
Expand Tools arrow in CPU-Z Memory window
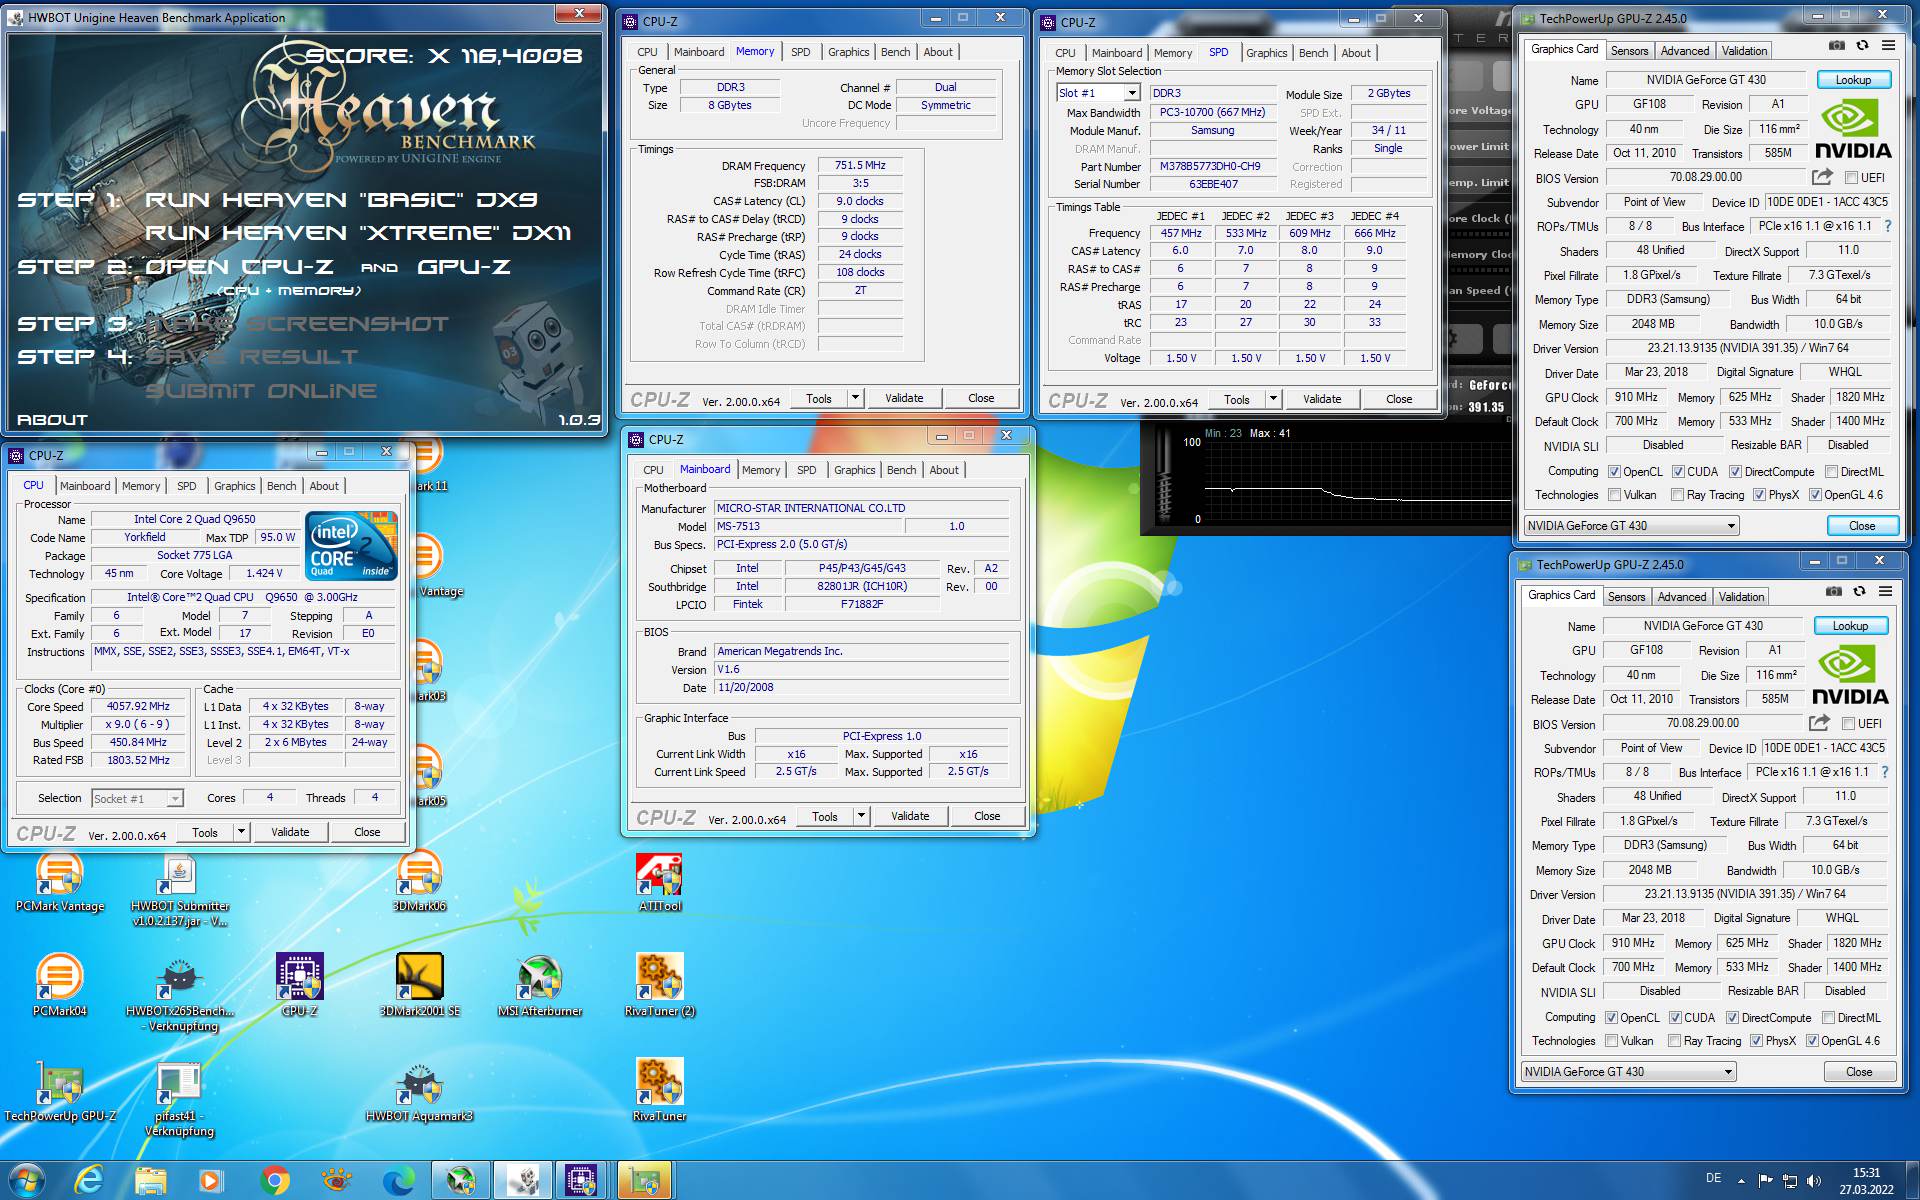(x=855, y=398)
